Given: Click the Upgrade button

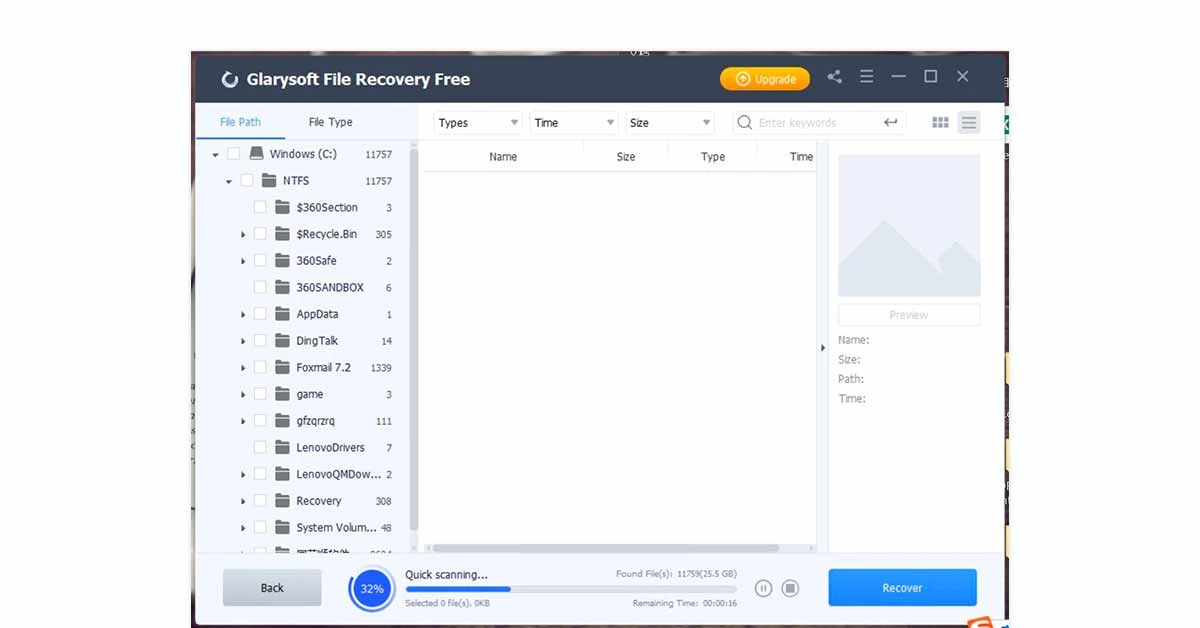Looking at the screenshot, I should [x=765, y=78].
